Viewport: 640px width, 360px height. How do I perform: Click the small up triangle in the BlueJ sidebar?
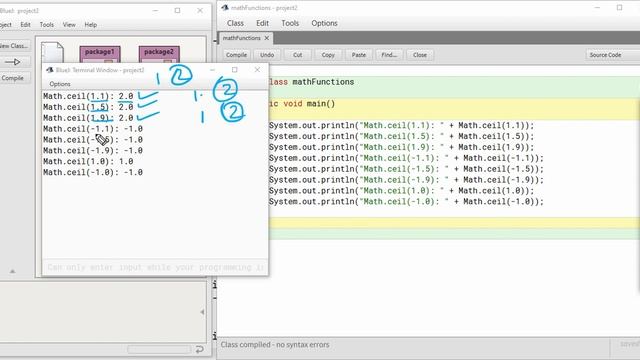click(x=12, y=271)
